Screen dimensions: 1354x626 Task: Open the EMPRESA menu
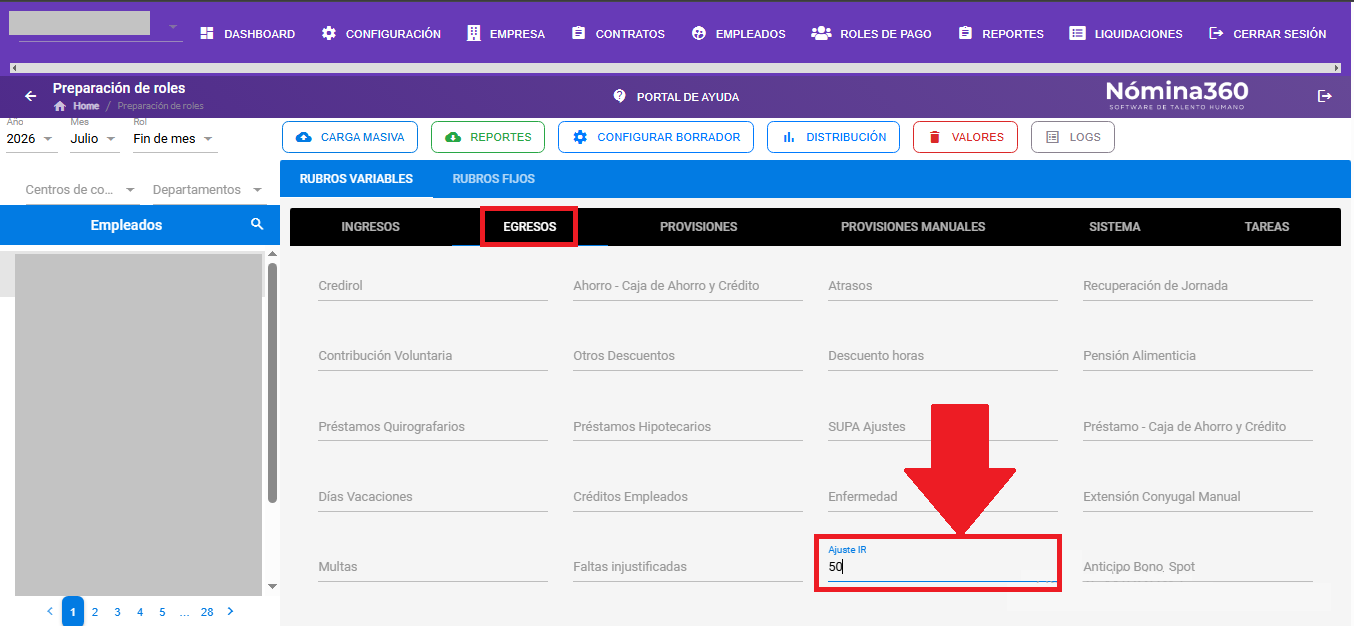tap(505, 33)
